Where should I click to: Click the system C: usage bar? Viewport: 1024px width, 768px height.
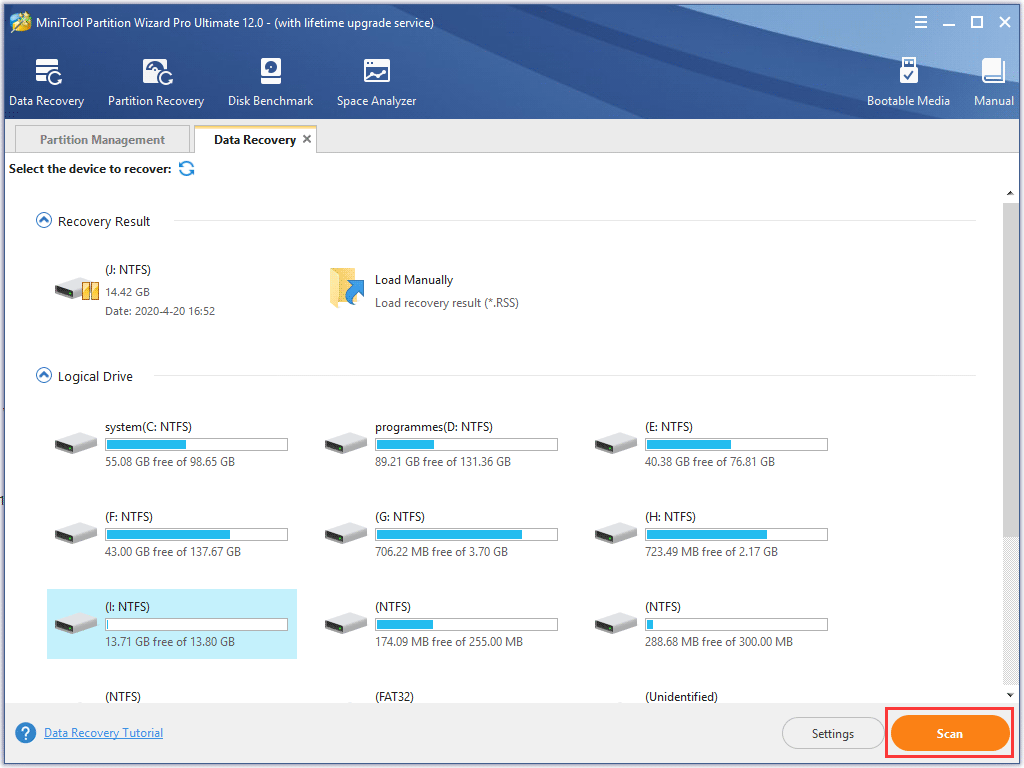[197, 445]
